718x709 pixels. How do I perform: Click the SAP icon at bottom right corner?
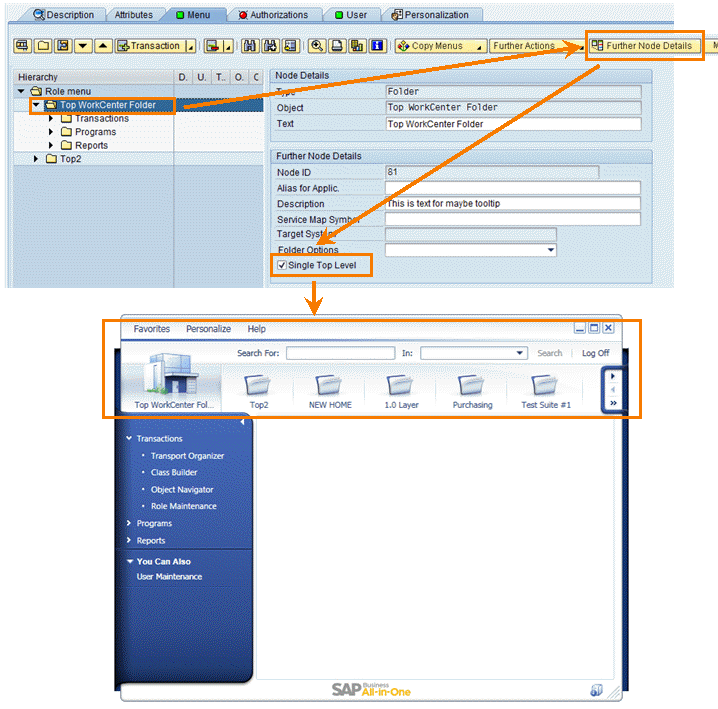tap(596, 690)
